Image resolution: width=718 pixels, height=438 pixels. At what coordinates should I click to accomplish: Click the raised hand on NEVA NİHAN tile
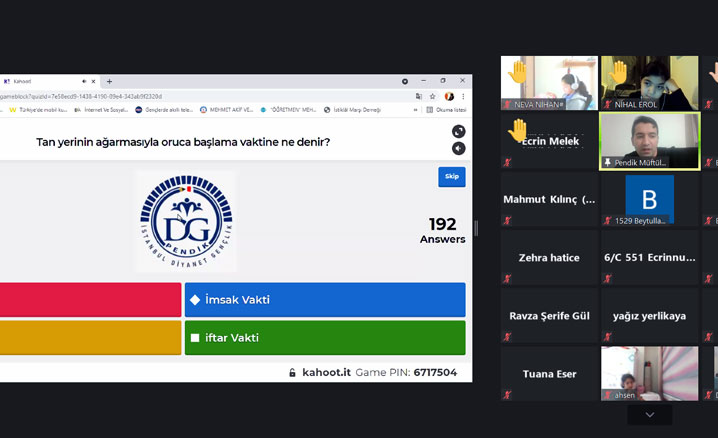(x=517, y=72)
